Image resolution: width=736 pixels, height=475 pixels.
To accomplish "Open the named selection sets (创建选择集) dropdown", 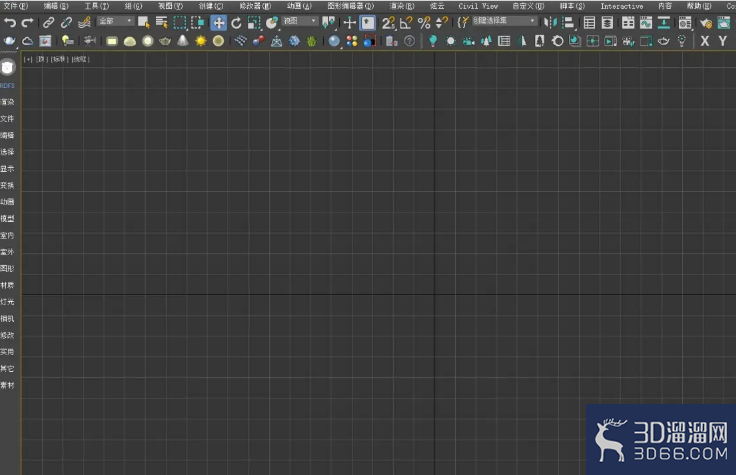I will click(504, 21).
